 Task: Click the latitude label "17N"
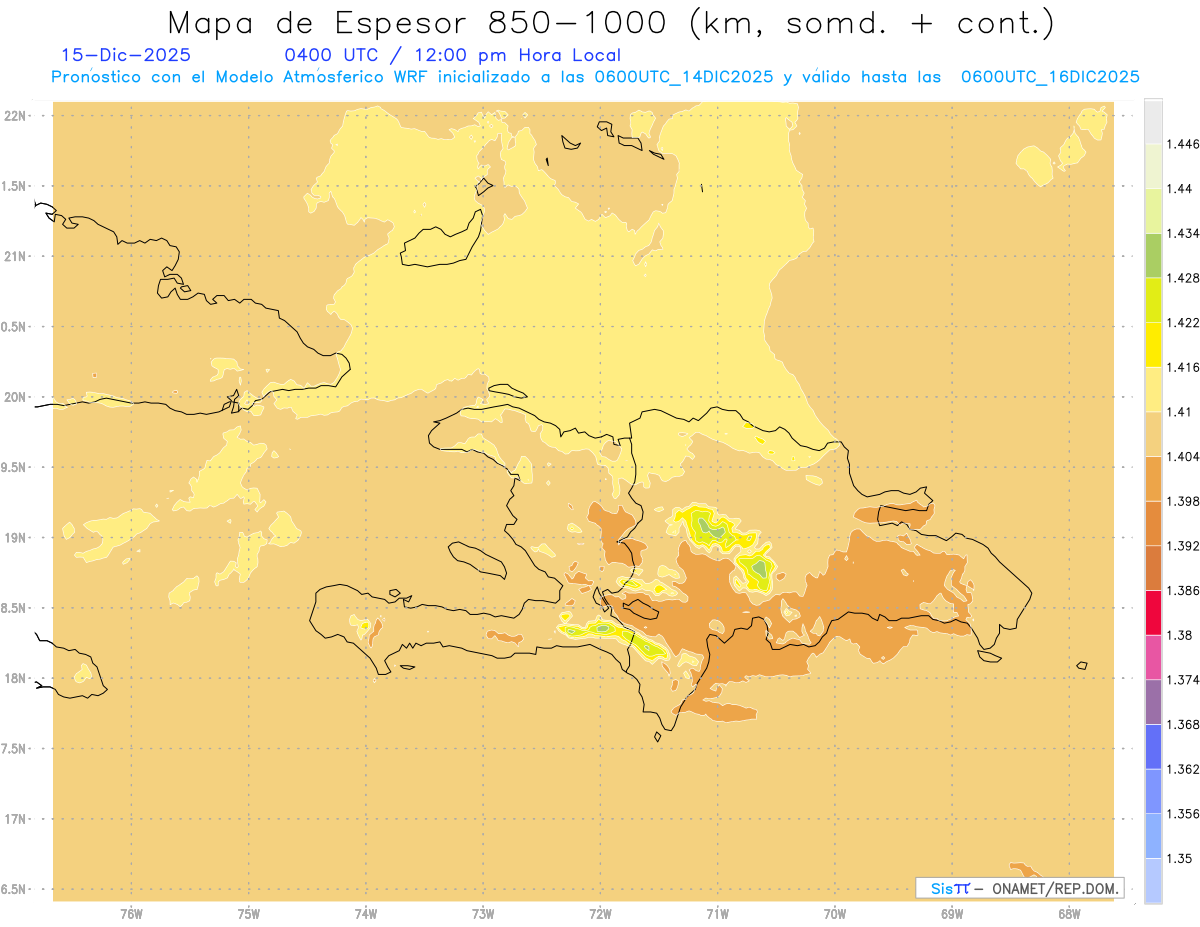15,819
